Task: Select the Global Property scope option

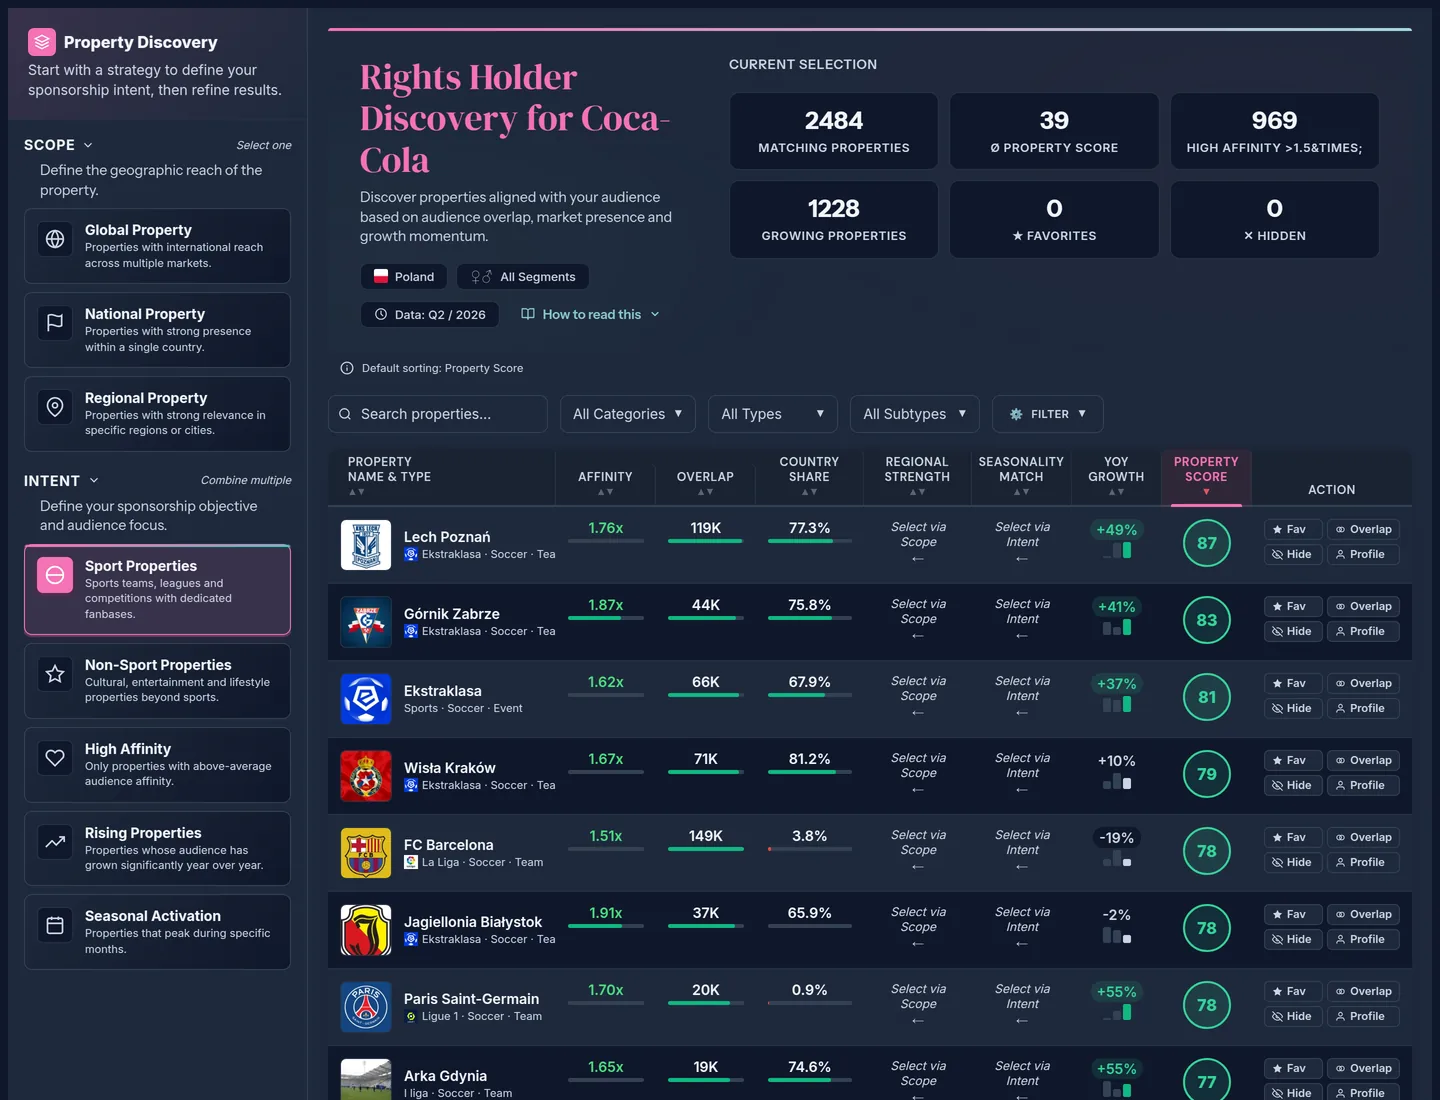Action: coord(157,246)
